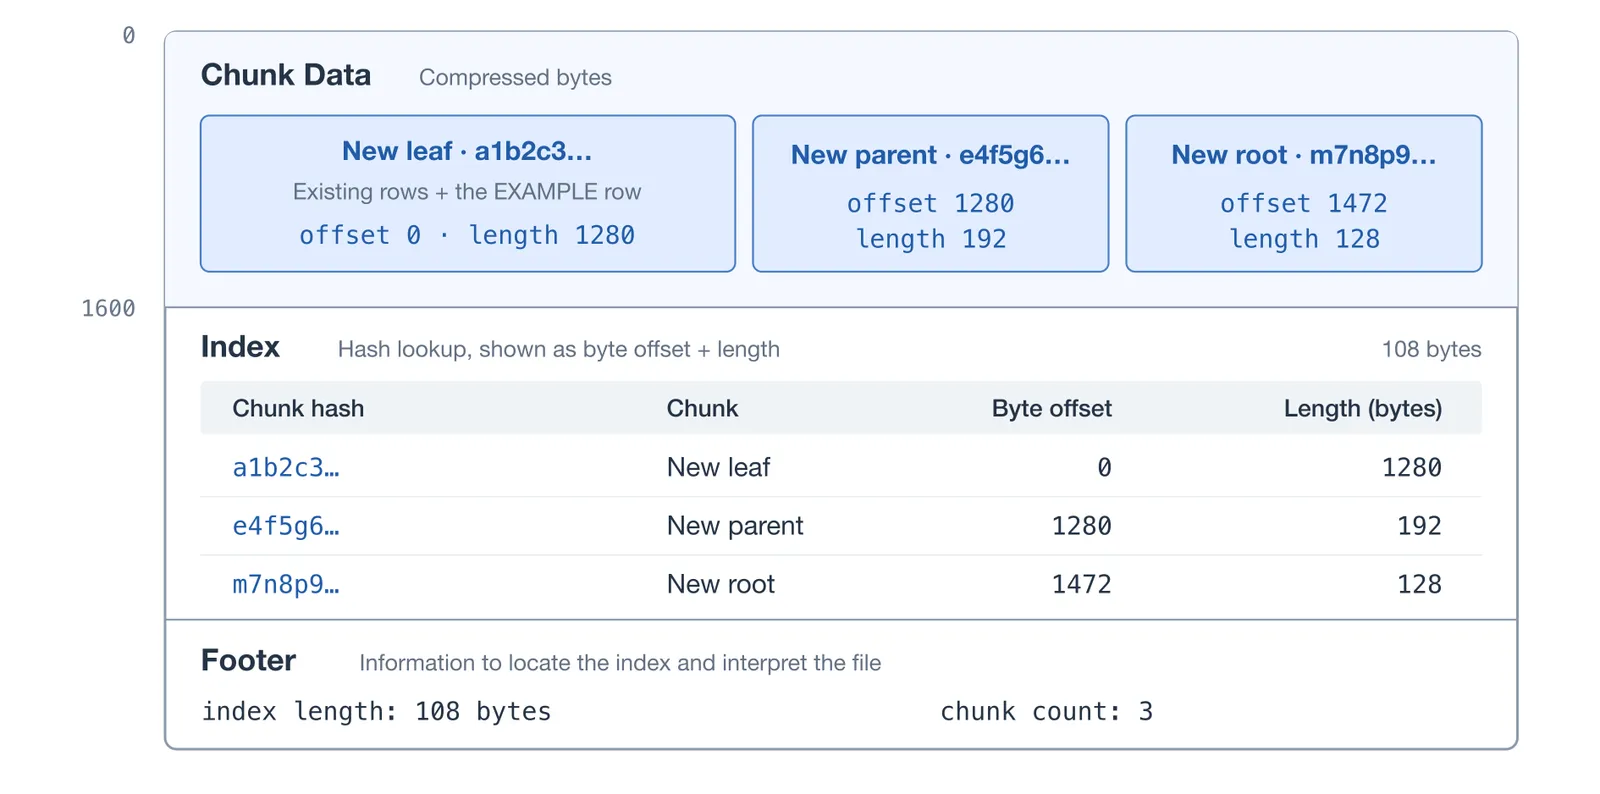Click 'Hash lookup, shown as byte offset + length'
This screenshot has height=794, width=1600.
[559, 349]
